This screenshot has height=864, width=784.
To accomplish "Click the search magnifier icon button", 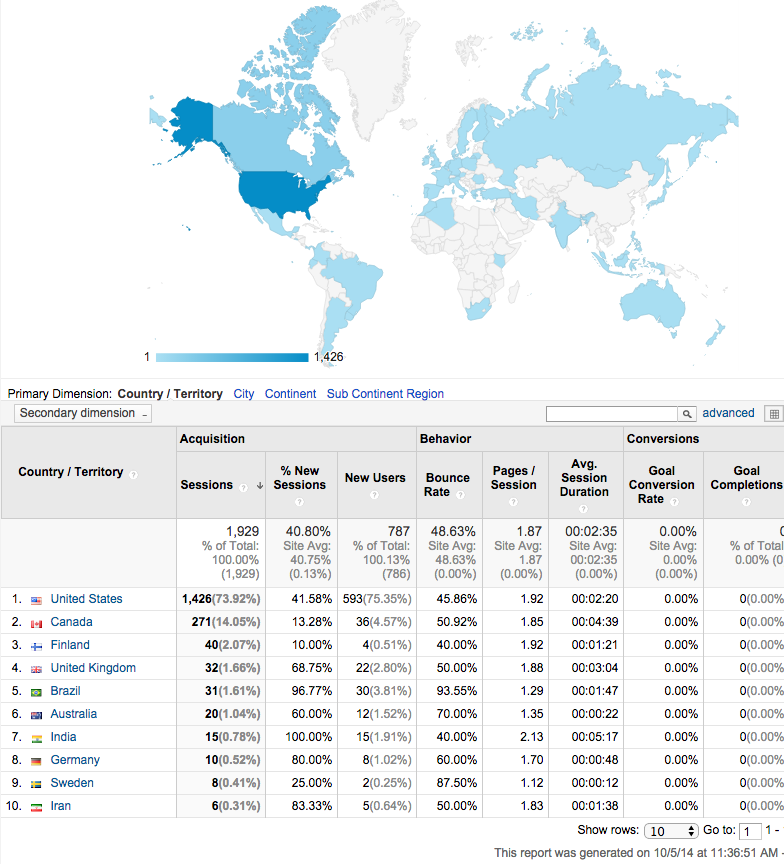I will pyautogui.click(x=686, y=414).
